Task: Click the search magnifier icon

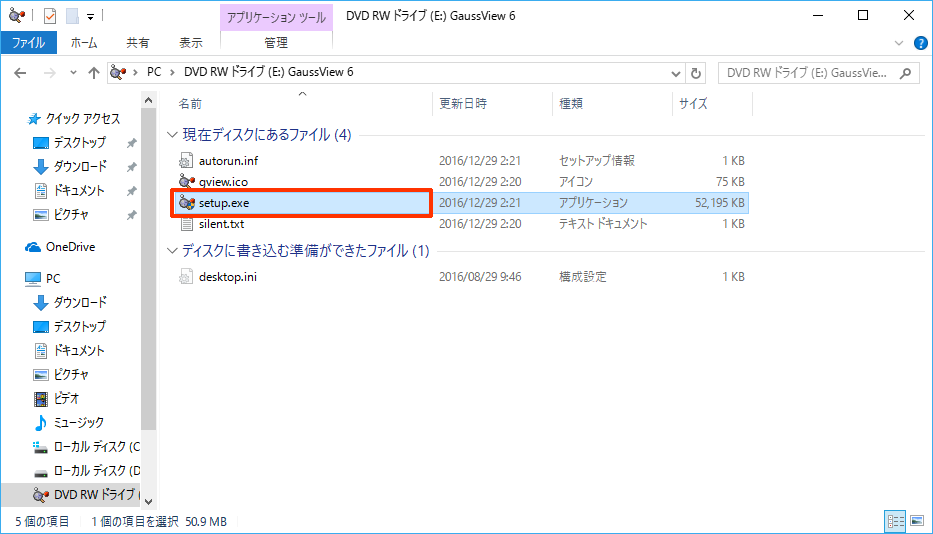Action: coord(905,73)
